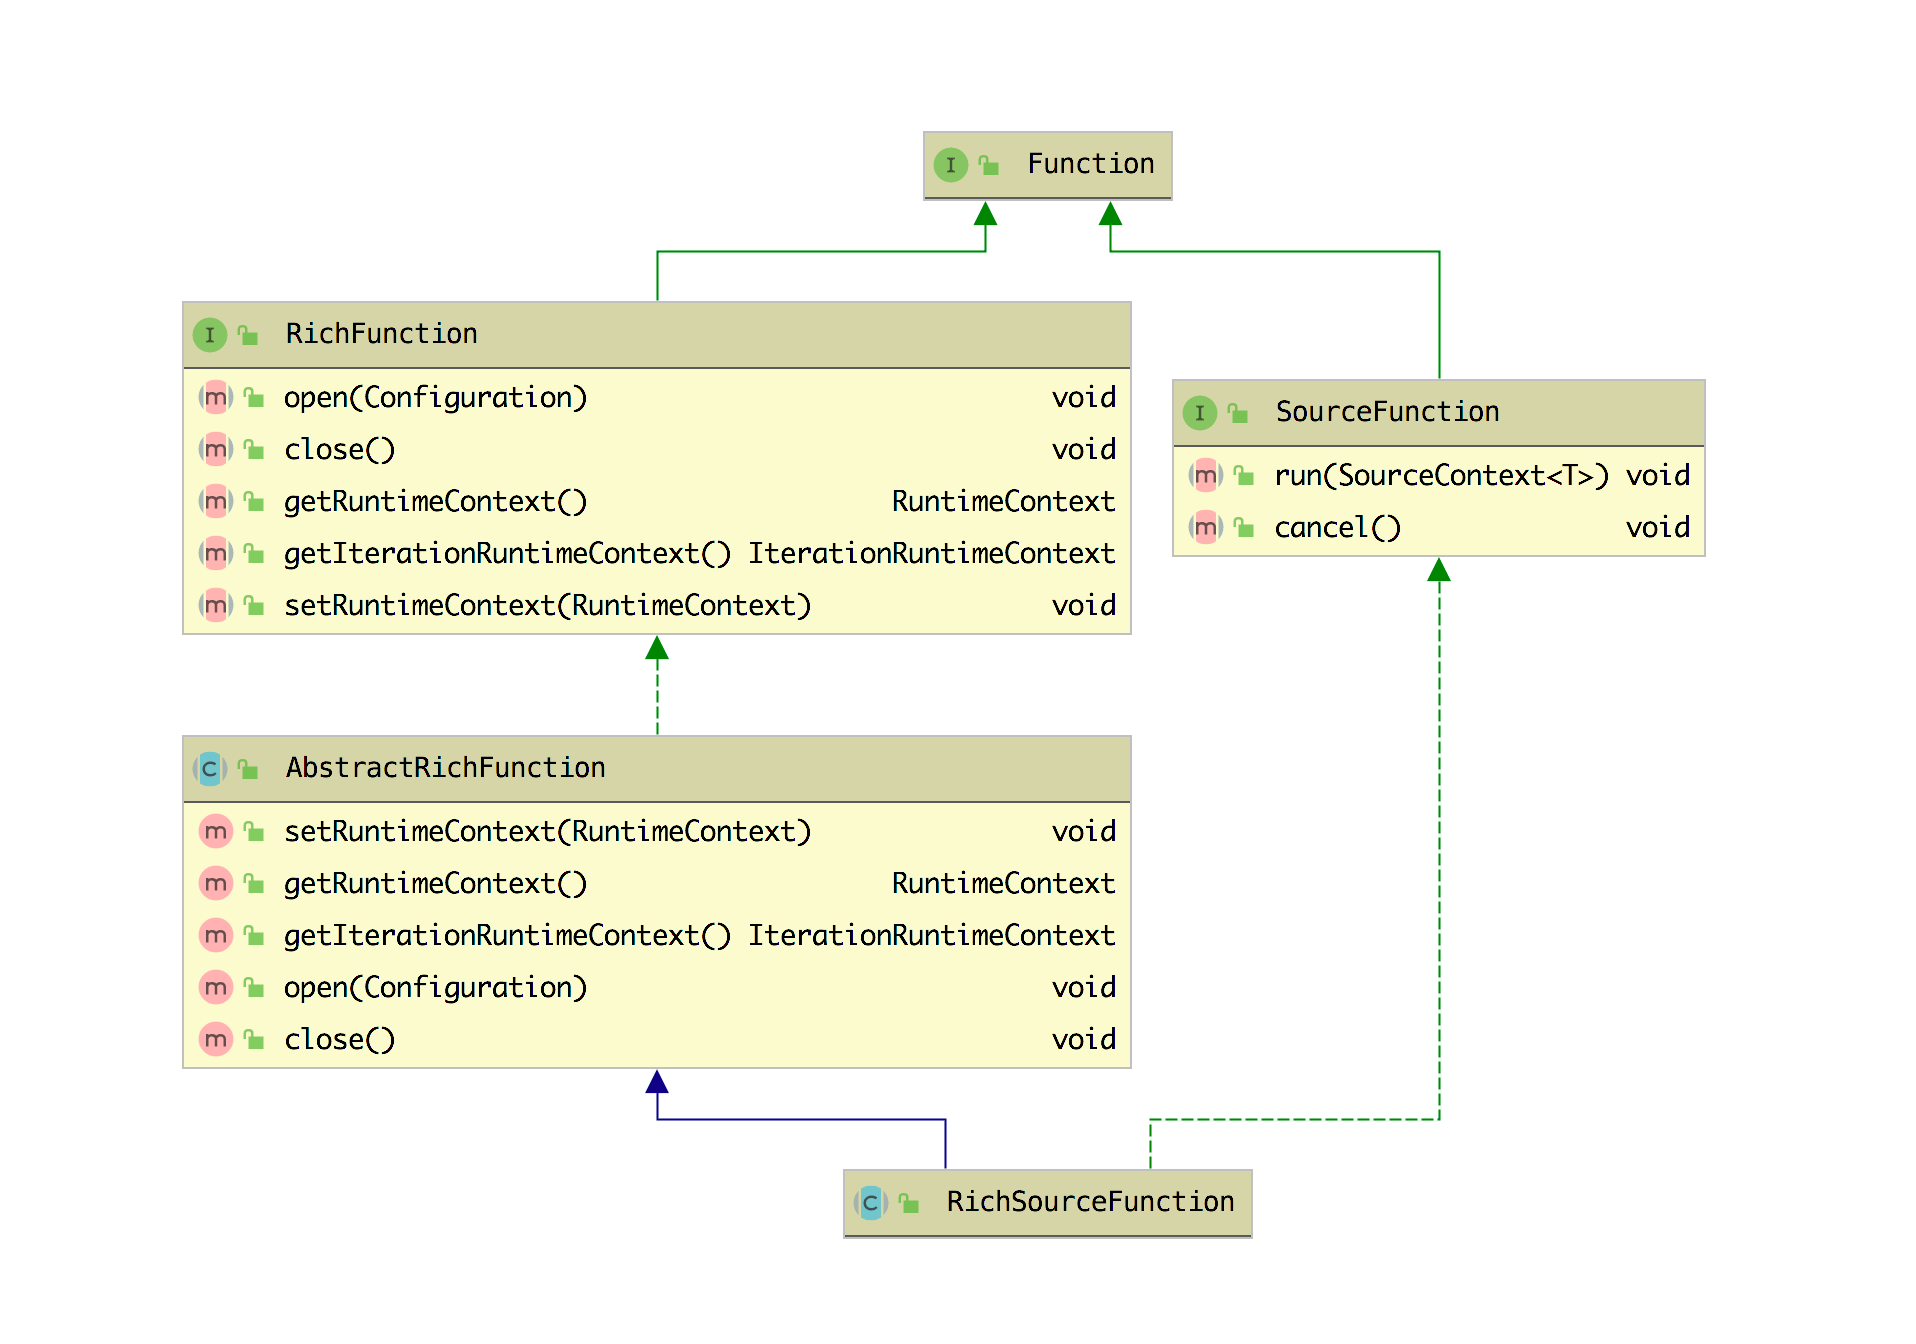Click close() in AbstractRichFunction

click(x=339, y=1040)
